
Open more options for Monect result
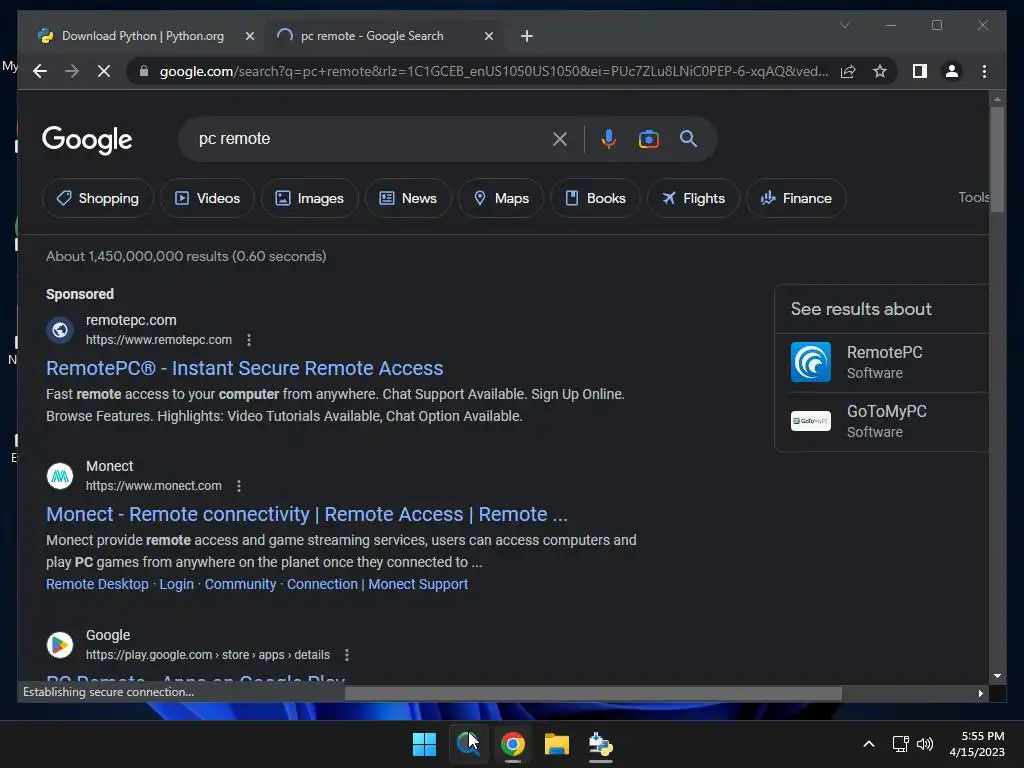point(239,486)
